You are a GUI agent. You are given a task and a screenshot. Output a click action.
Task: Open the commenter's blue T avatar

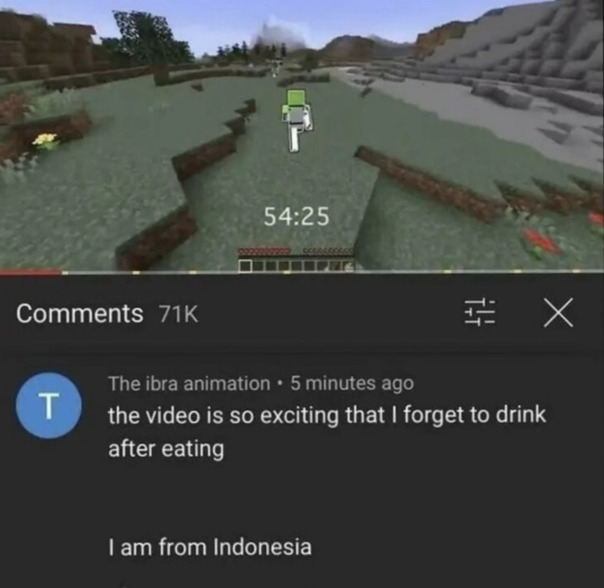[49, 405]
